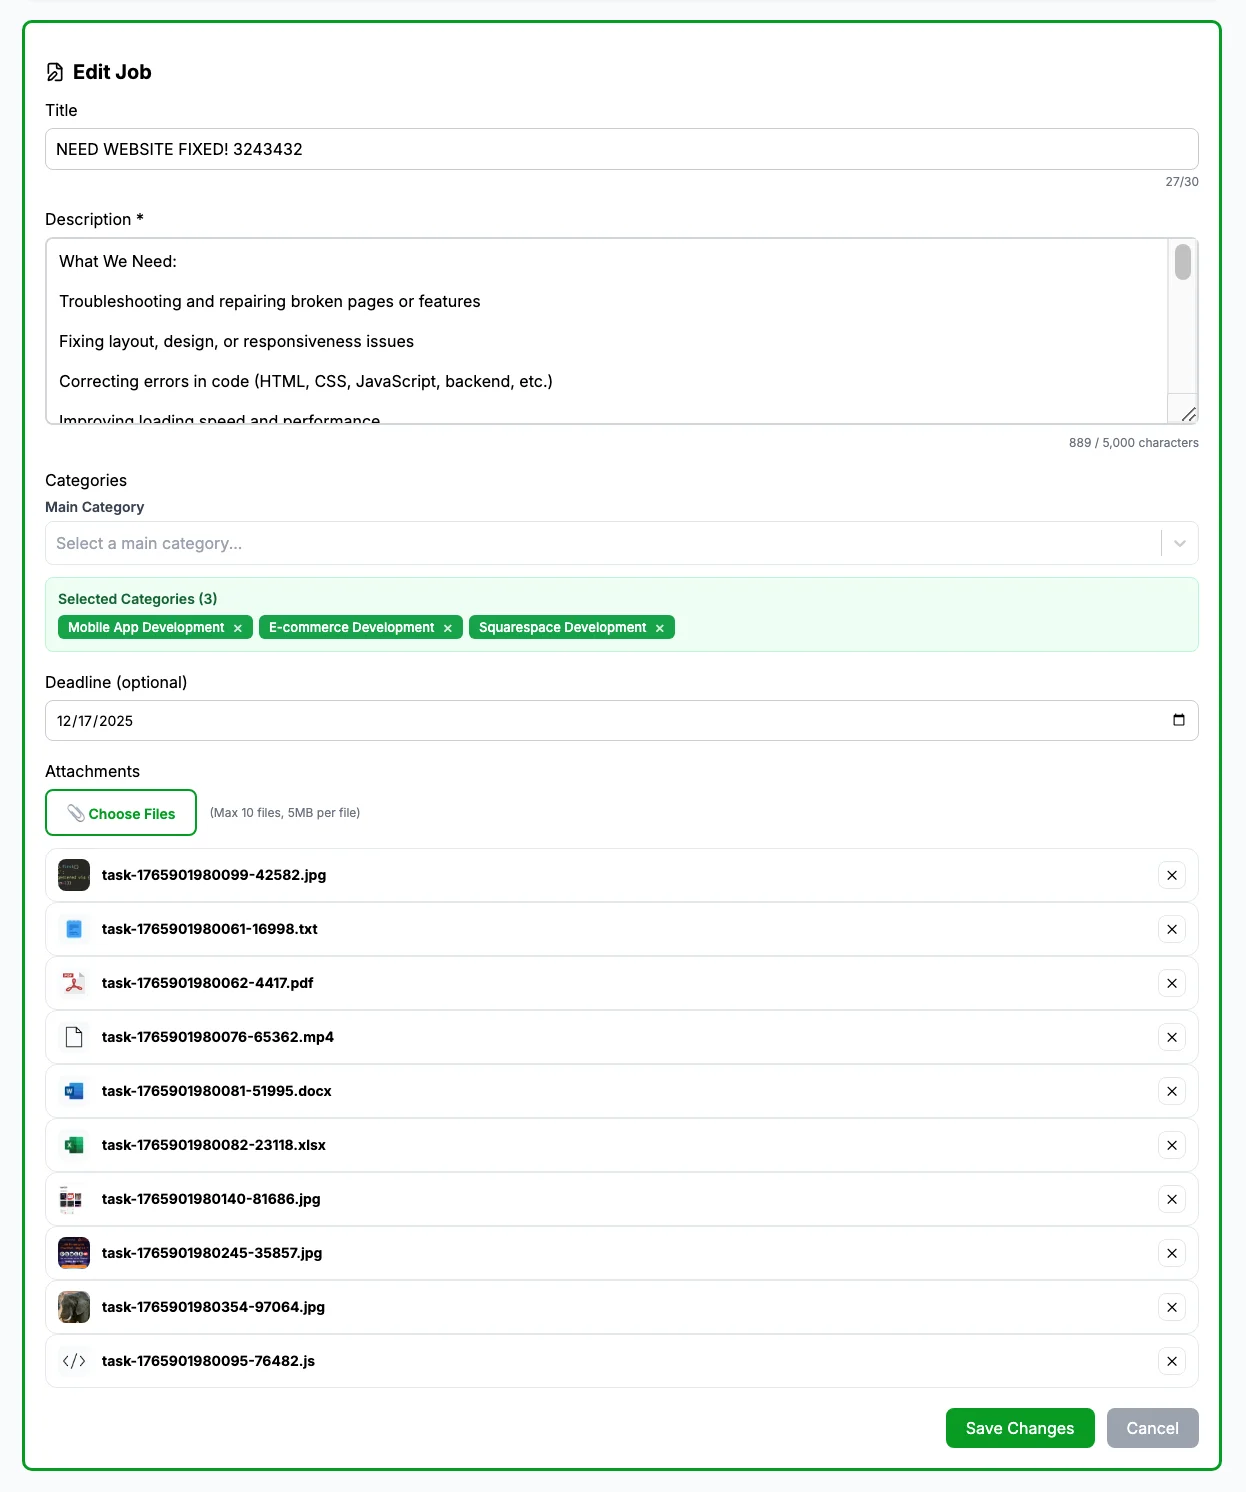This screenshot has height=1492, width=1246.
Task: Delete attachment task-1765901980062-4417.pdf
Action: point(1172,983)
